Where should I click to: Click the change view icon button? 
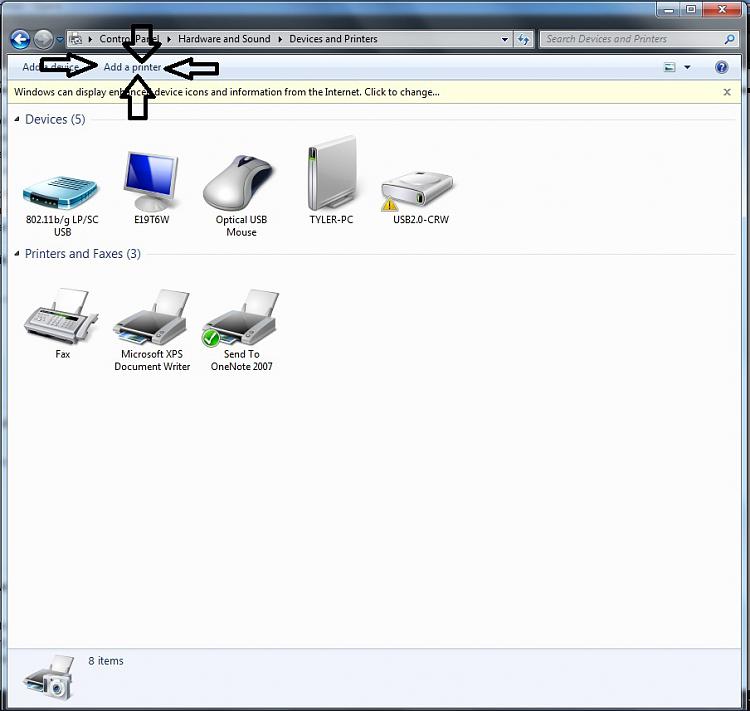click(x=670, y=67)
